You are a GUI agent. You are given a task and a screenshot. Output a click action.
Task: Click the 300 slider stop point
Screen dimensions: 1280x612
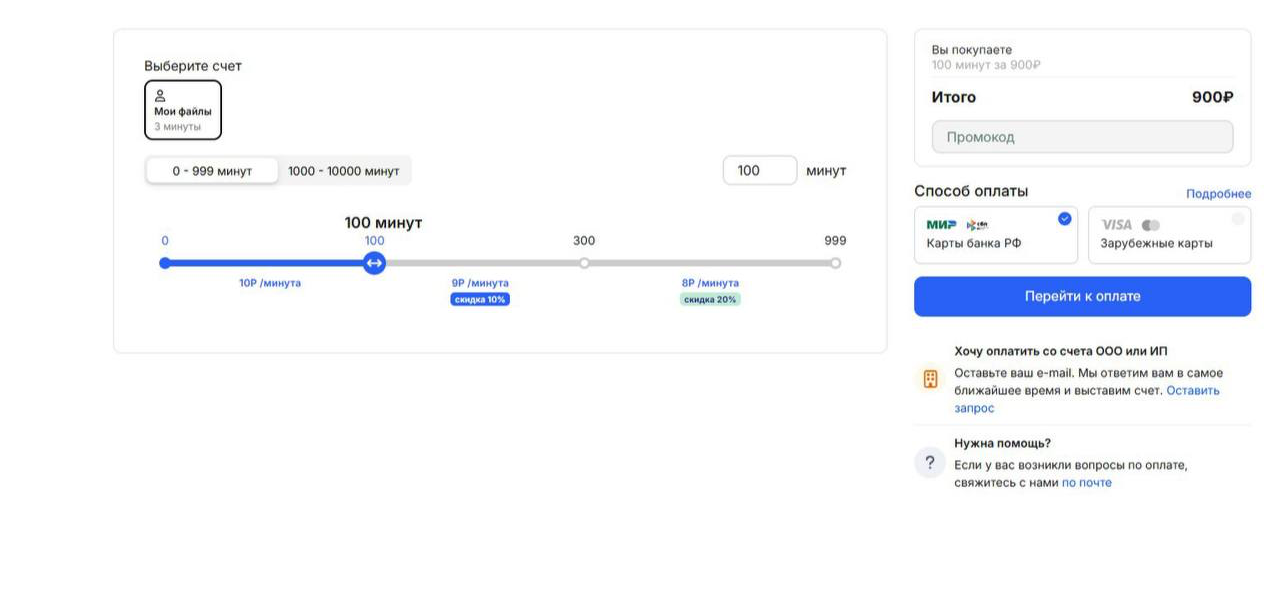click(x=584, y=263)
